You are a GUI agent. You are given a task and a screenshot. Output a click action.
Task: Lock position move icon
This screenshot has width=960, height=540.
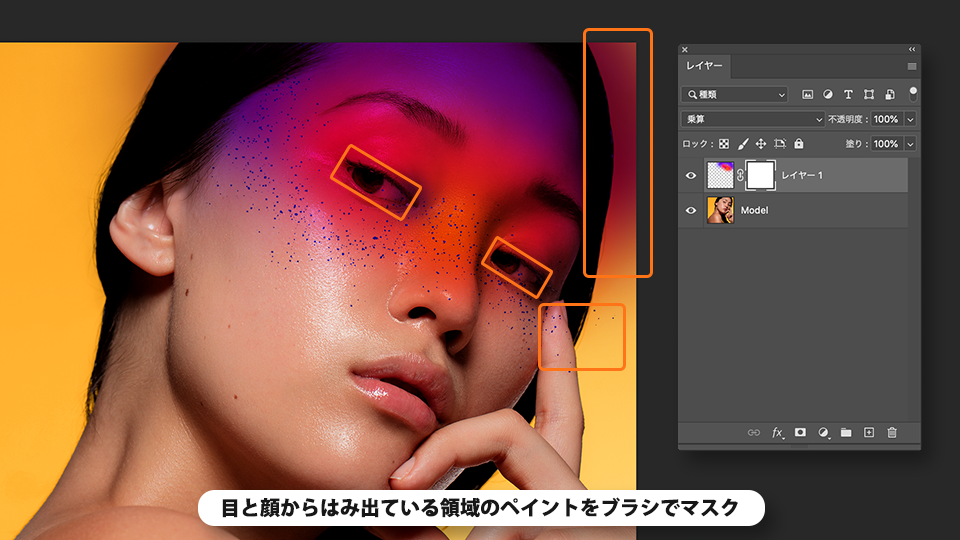(x=761, y=144)
